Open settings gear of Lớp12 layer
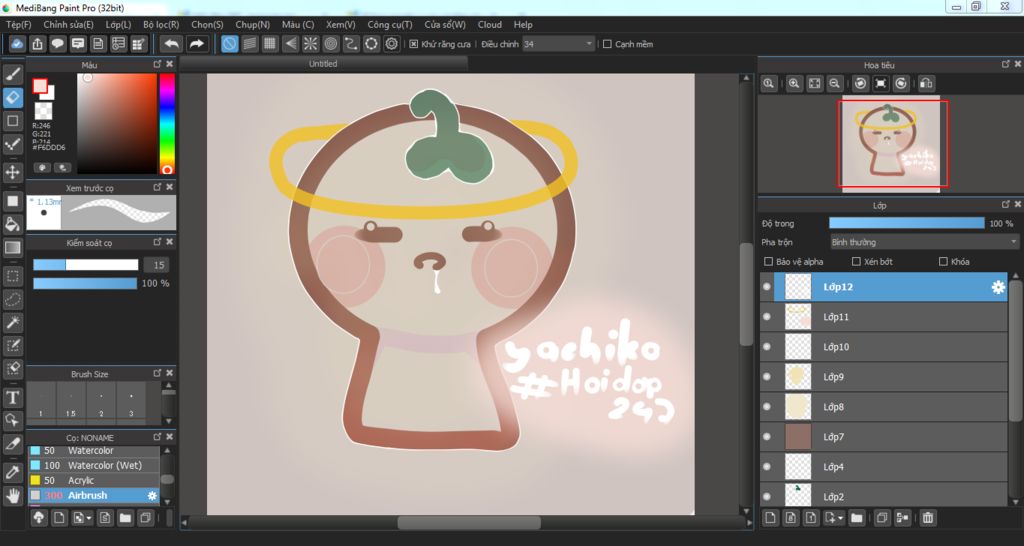The height and width of the screenshot is (546, 1024). click(x=998, y=287)
